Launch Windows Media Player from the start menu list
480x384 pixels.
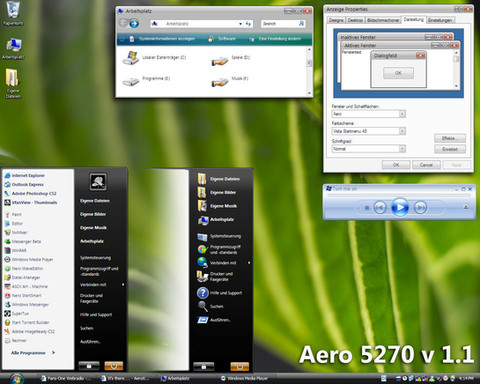(x=29, y=259)
